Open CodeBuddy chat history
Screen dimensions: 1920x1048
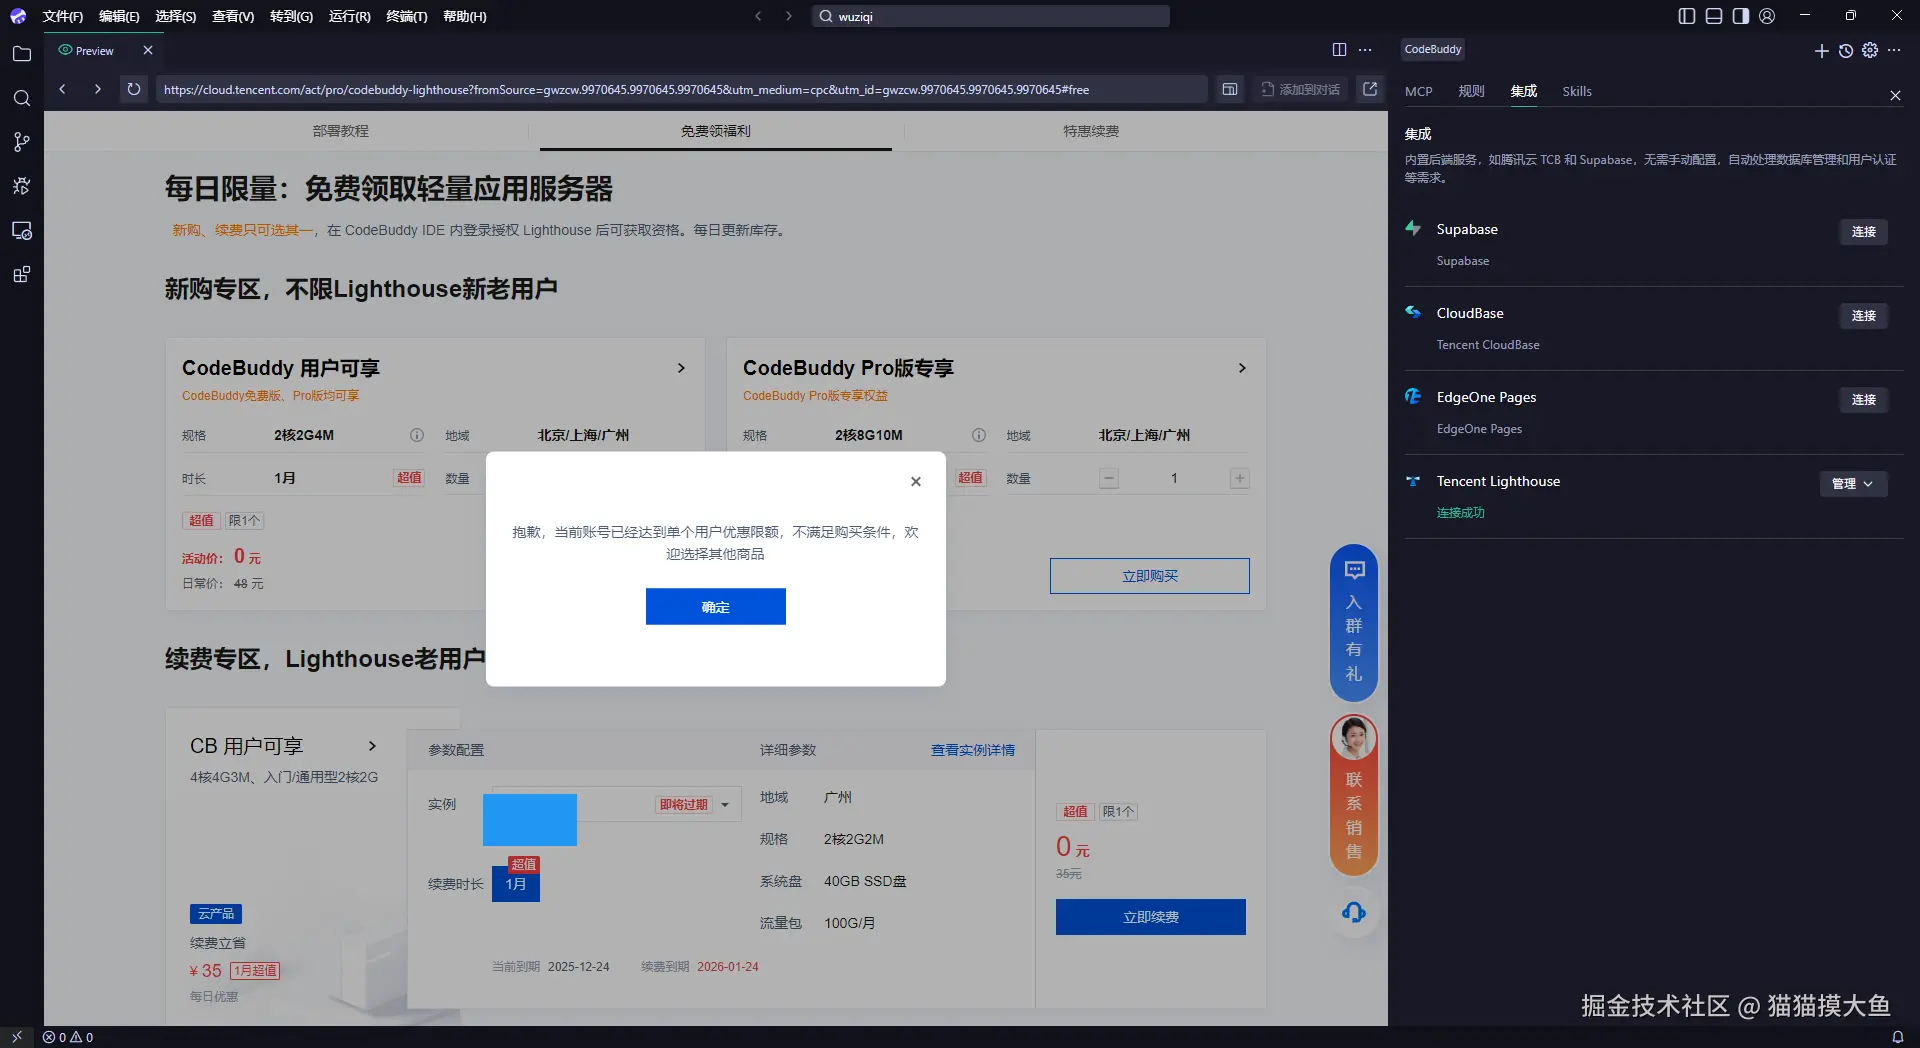[x=1846, y=50]
